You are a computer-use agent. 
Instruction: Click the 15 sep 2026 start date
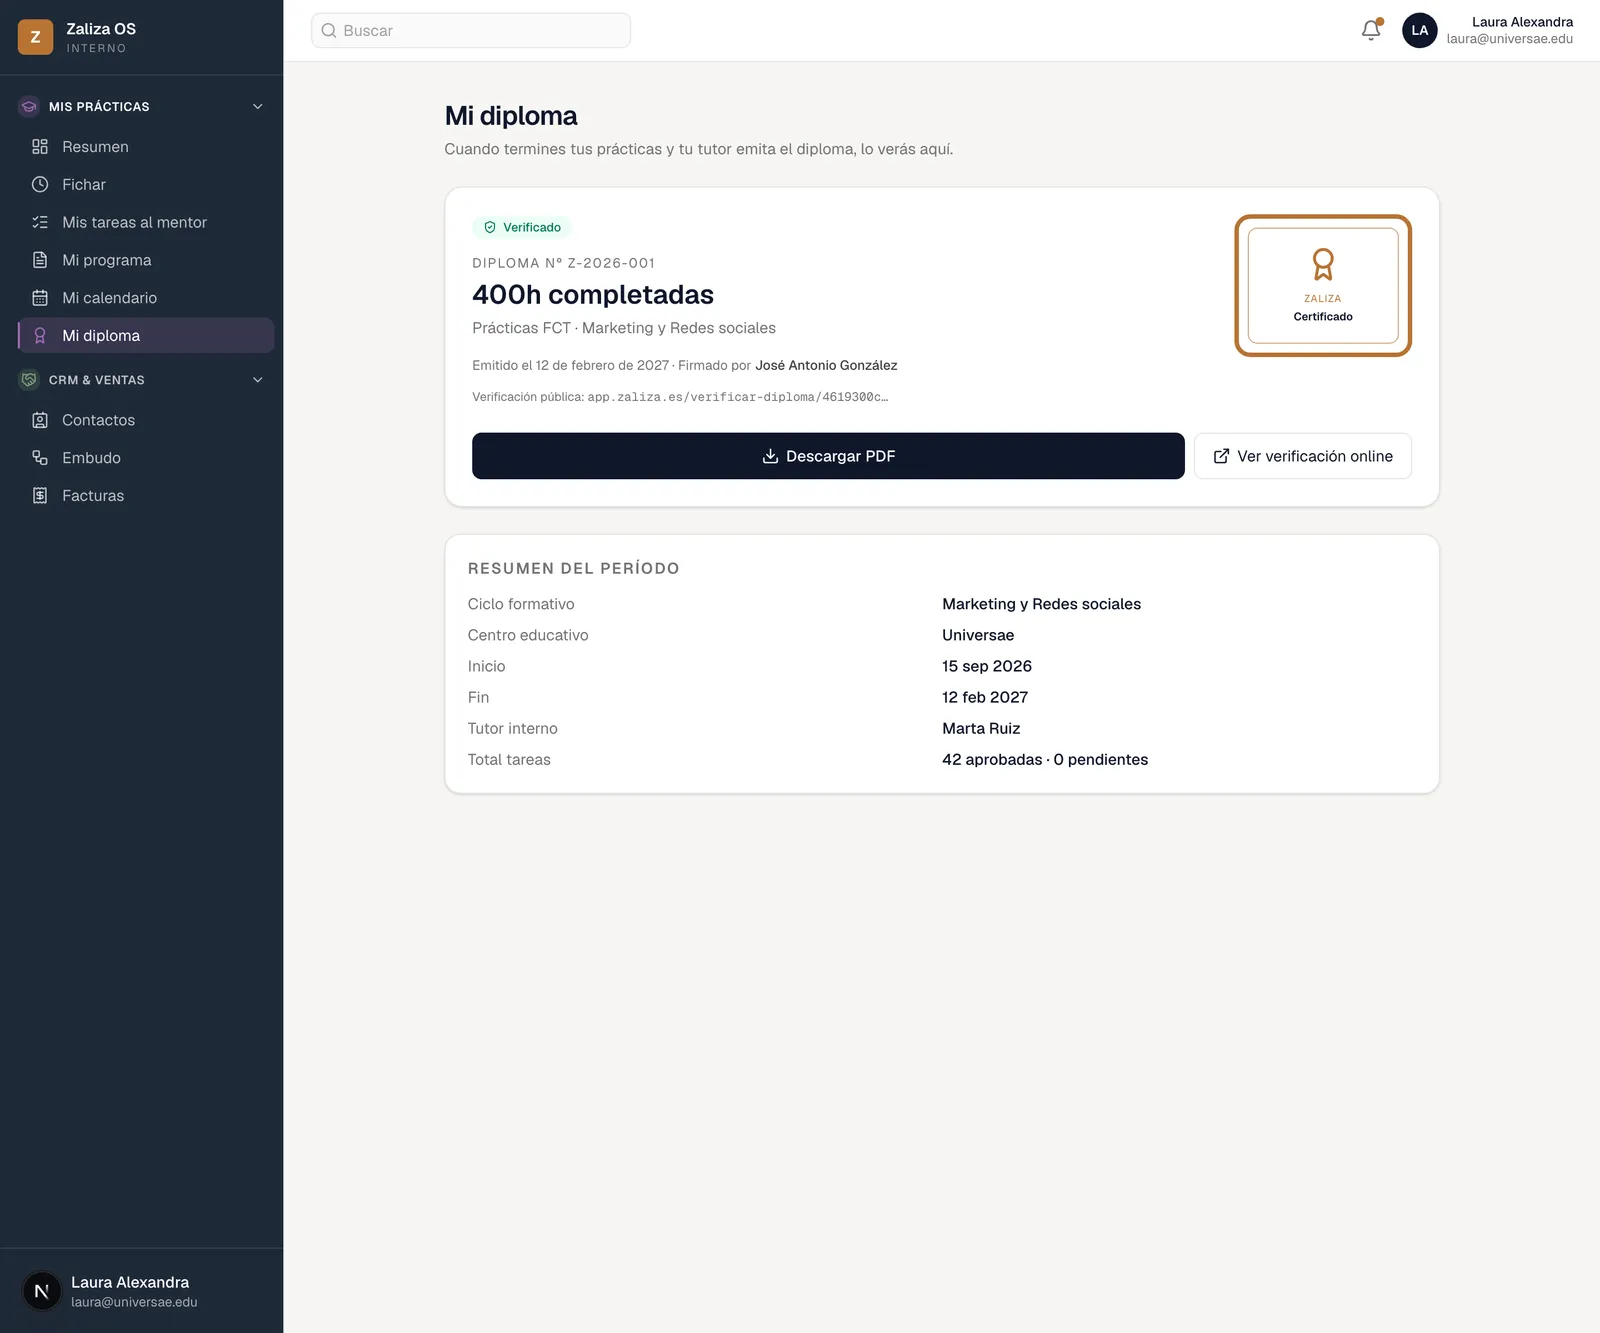(987, 666)
